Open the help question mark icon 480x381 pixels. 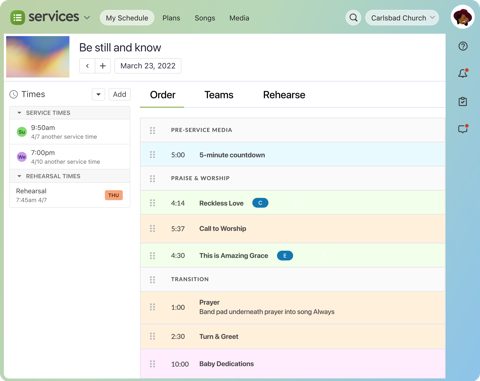463,46
